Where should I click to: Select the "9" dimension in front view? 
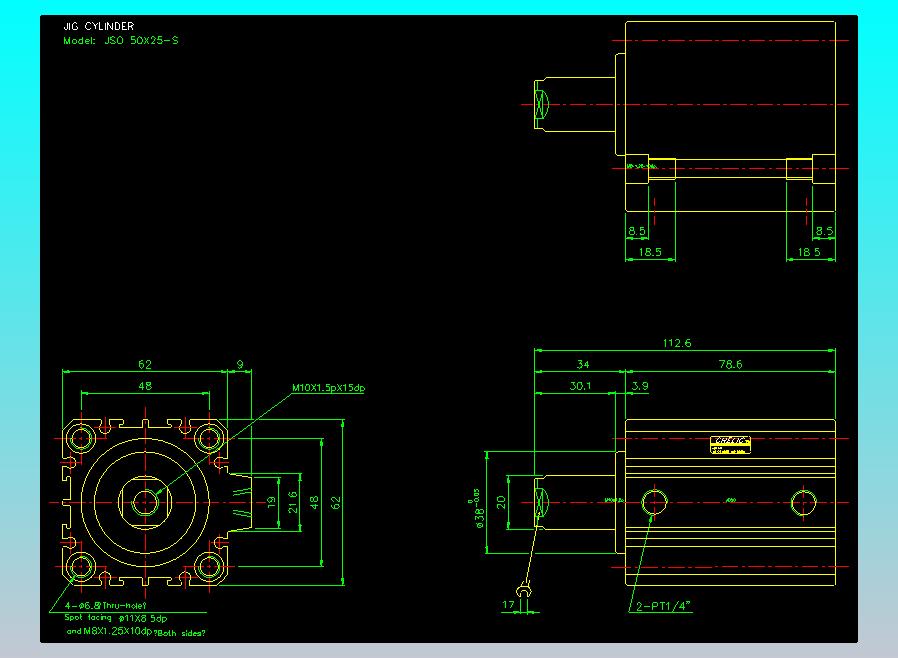pos(240,364)
